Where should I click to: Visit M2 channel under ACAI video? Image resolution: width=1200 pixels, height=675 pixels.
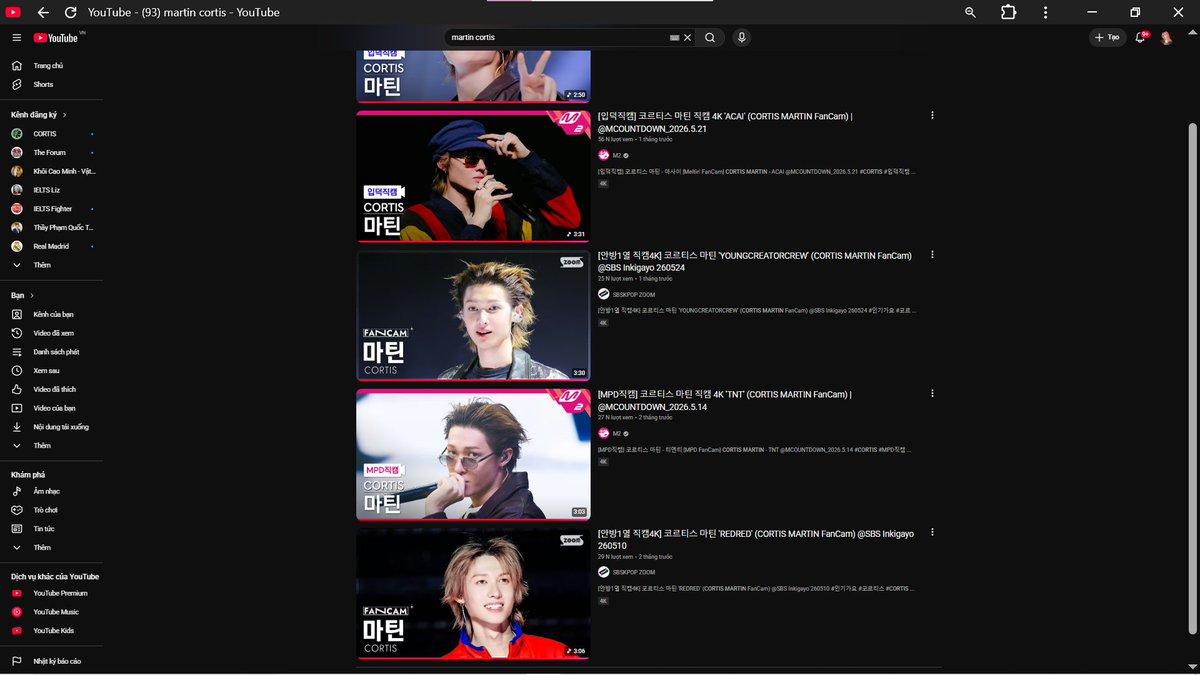[x=617, y=156]
